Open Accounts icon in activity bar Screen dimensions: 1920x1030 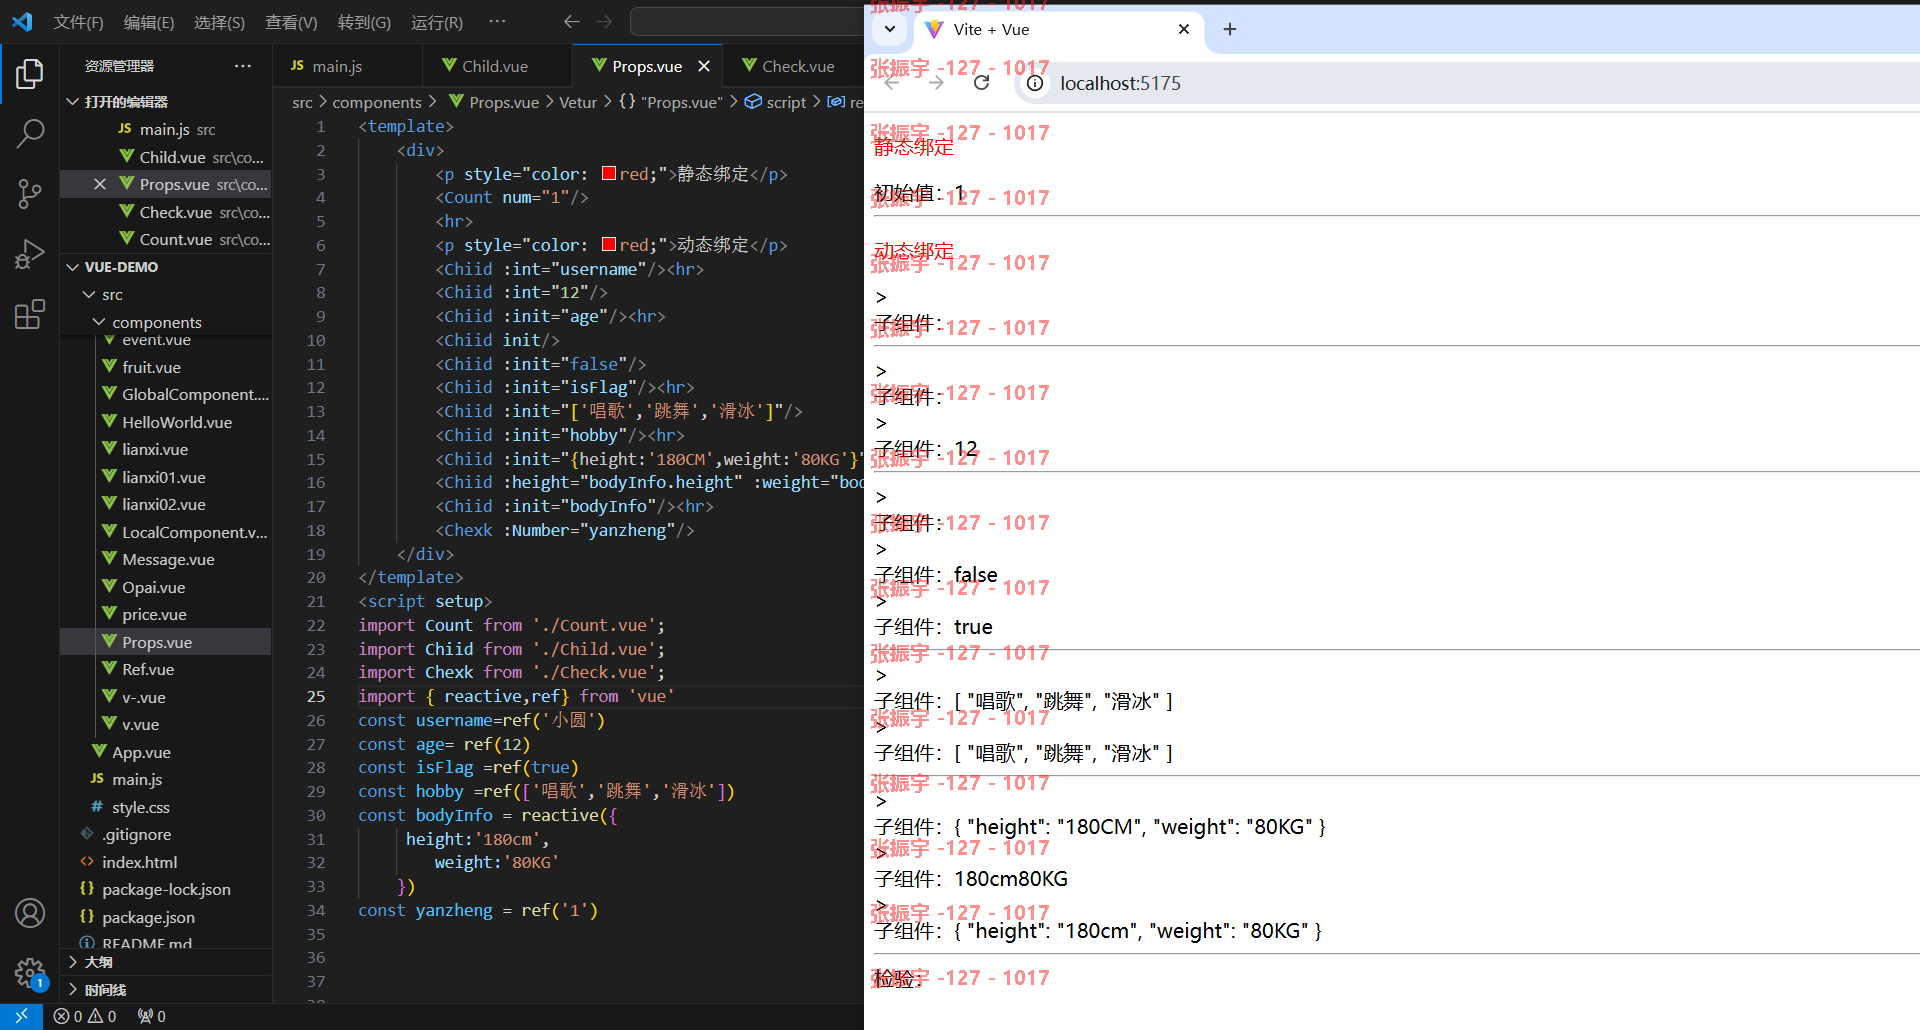click(x=30, y=913)
